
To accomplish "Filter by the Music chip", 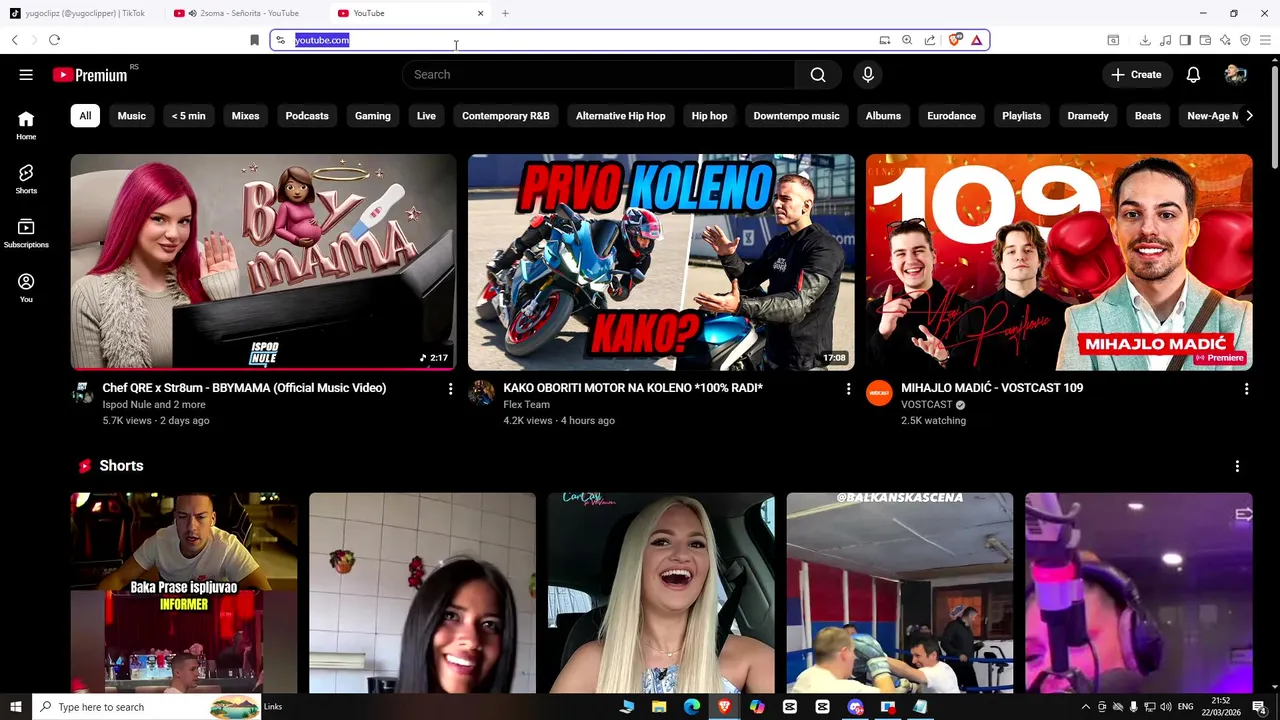I will tap(131, 116).
